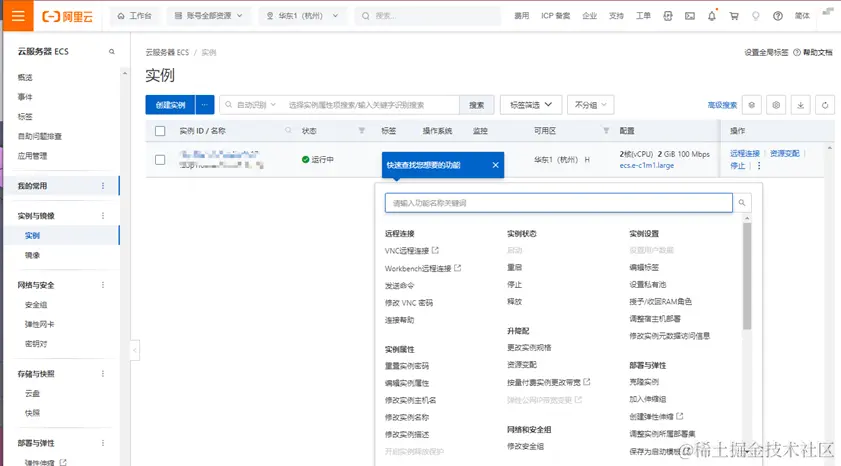Click the 搜索 button

tap(476, 105)
